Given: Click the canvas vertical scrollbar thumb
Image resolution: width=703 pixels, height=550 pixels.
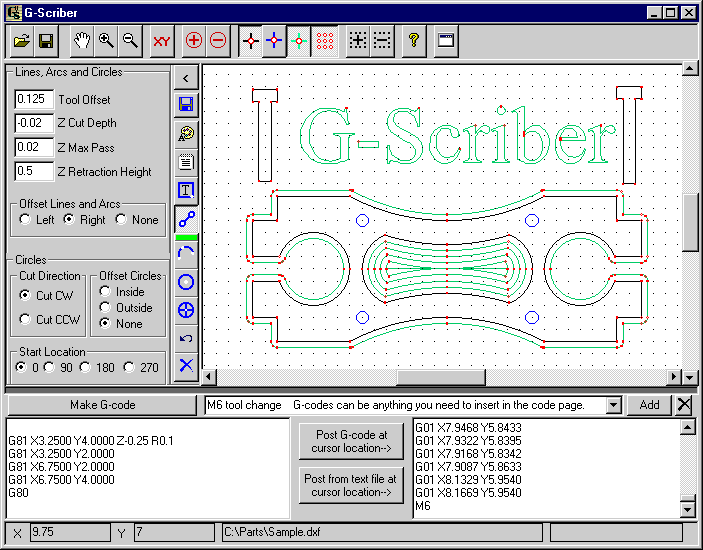Looking at the screenshot, I should pyautogui.click(x=689, y=222).
